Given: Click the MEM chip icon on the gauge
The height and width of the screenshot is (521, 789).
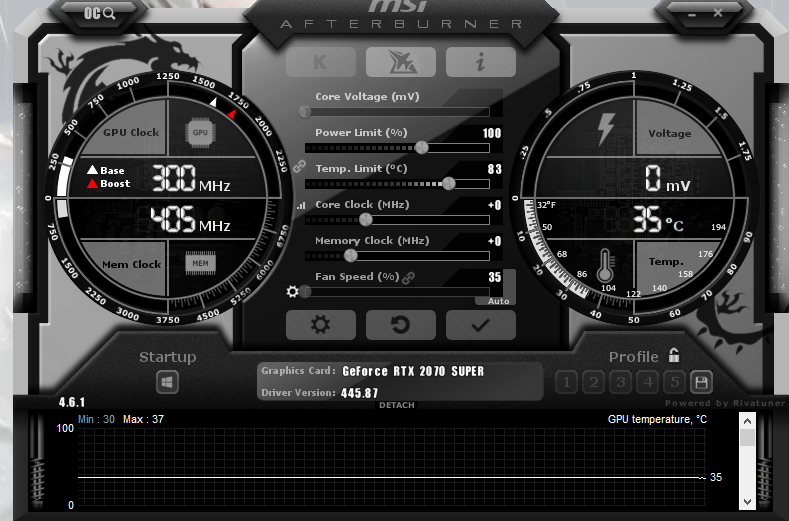Looking at the screenshot, I should [200, 263].
